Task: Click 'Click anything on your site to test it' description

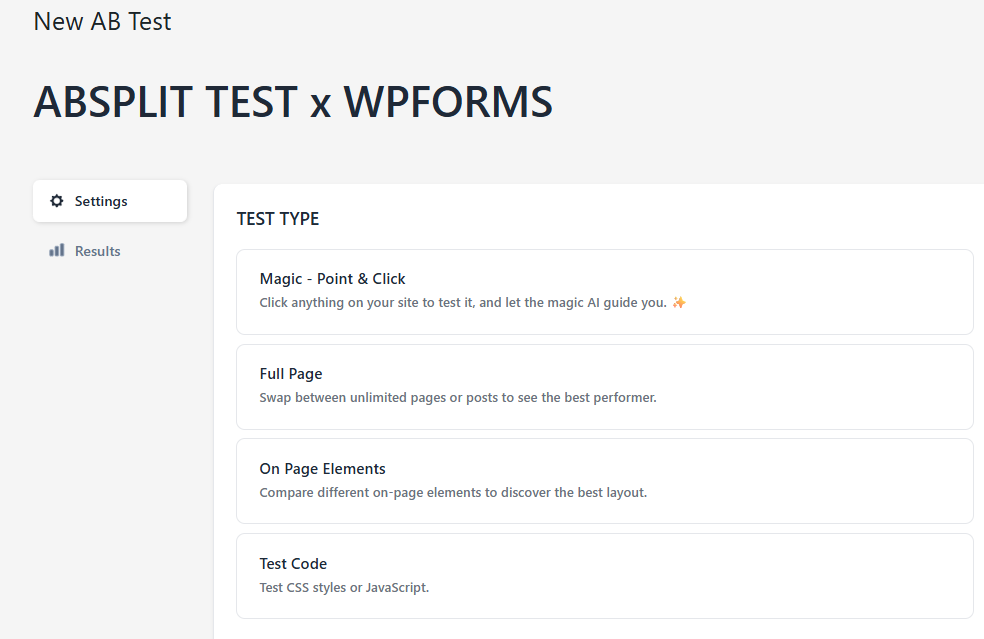Action: (463, 303)
